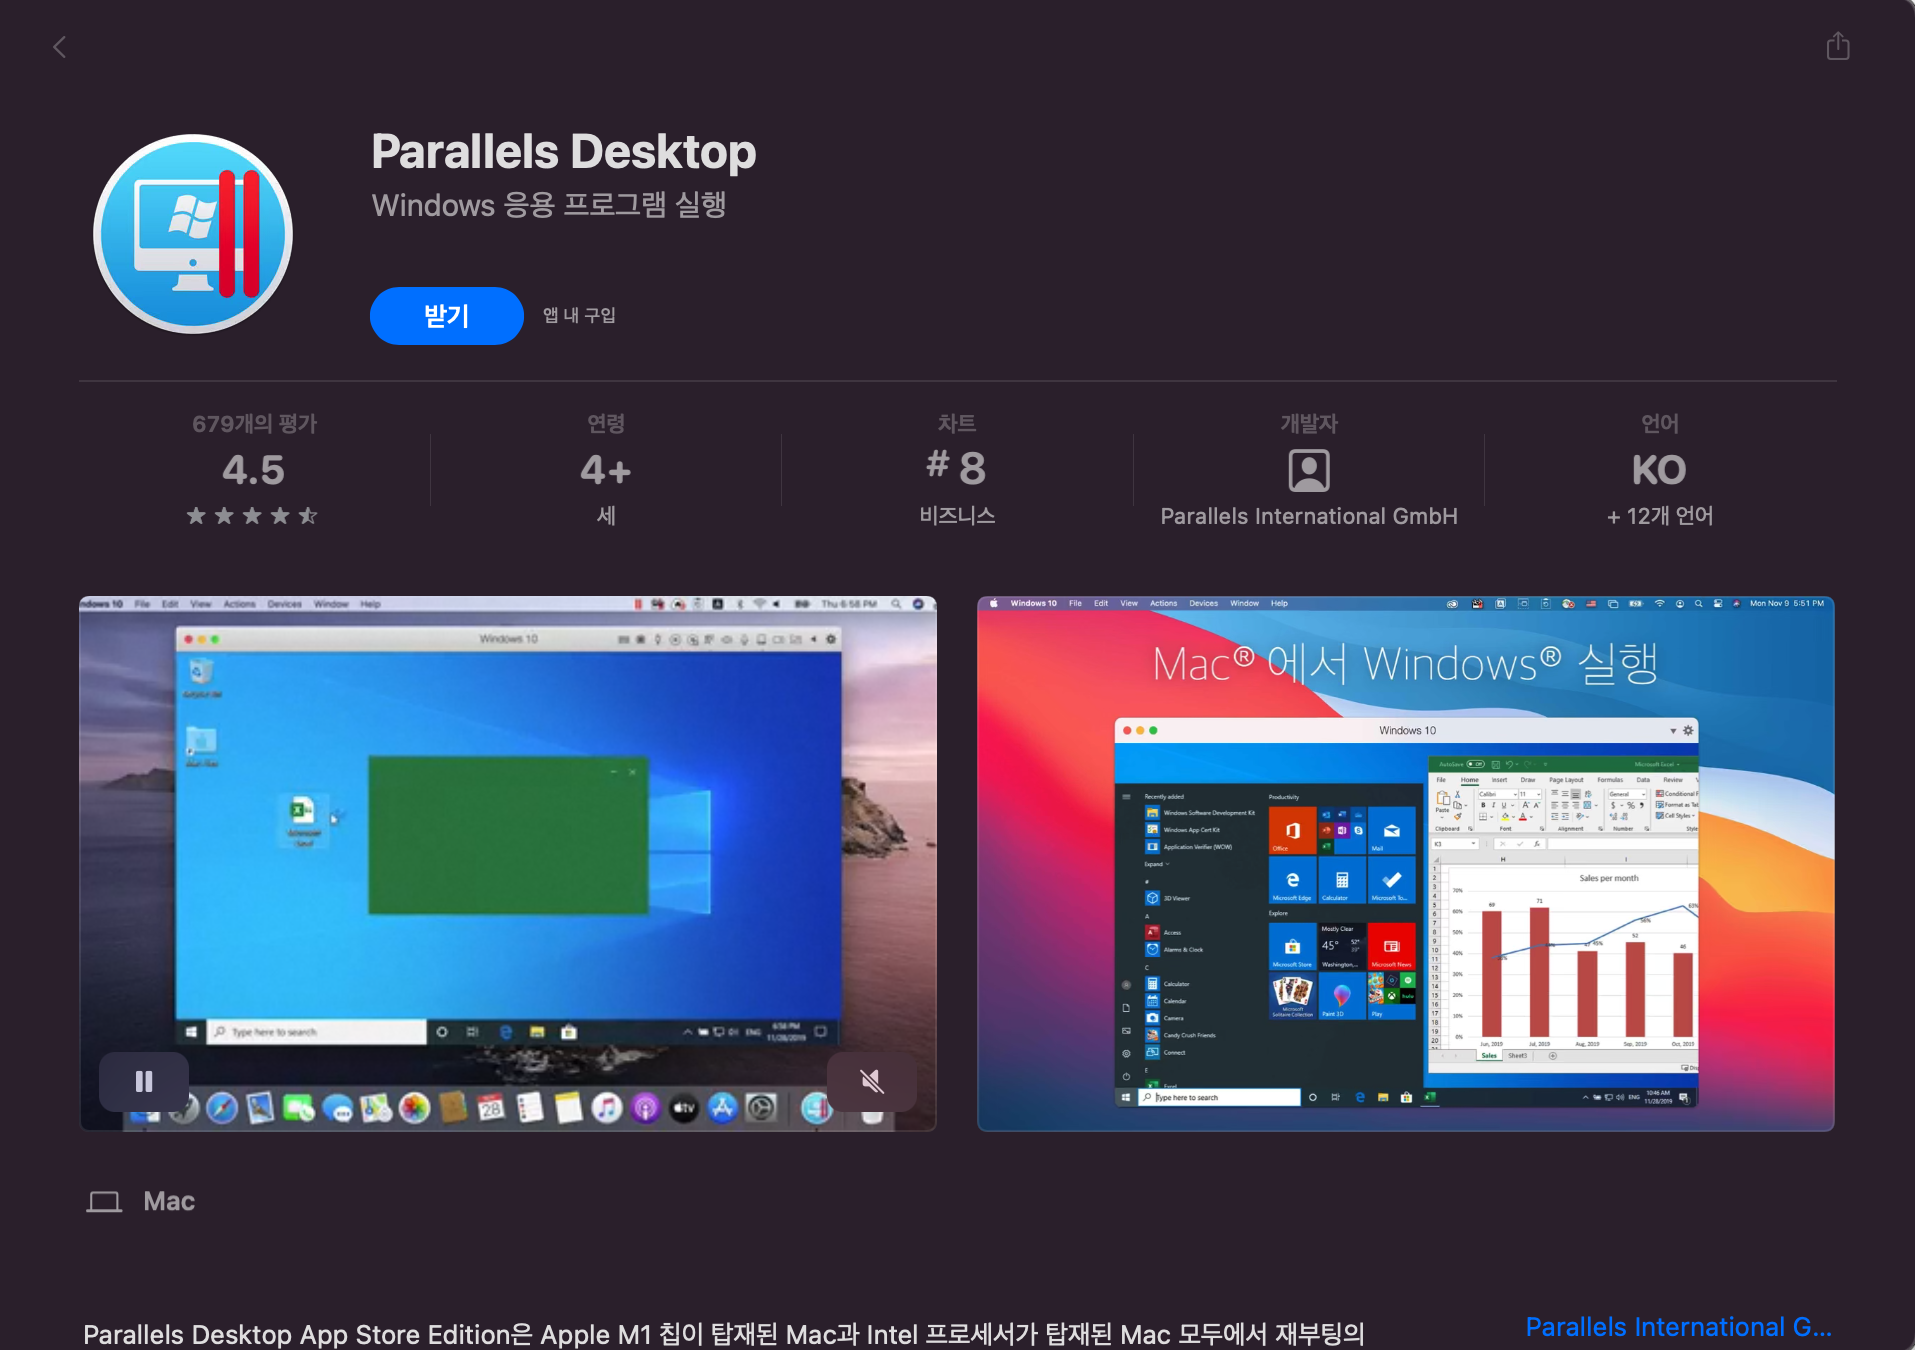Viewport: 1915px width, 1350px height.
Task: Click the App Store icon in the video's dock
Action: click(722, 1107)
